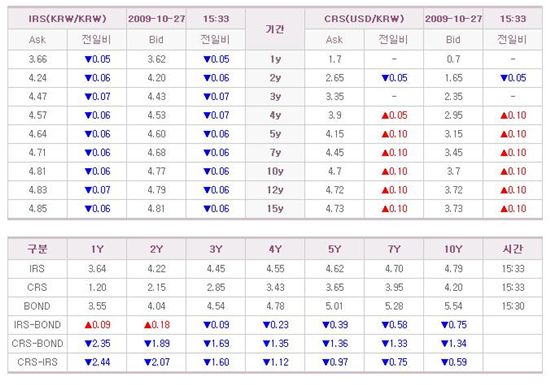Click the red up arrow 0.18 value
The height and width of the screenshot is (385, 550).
pyautogui.click(x=157, y=325)
